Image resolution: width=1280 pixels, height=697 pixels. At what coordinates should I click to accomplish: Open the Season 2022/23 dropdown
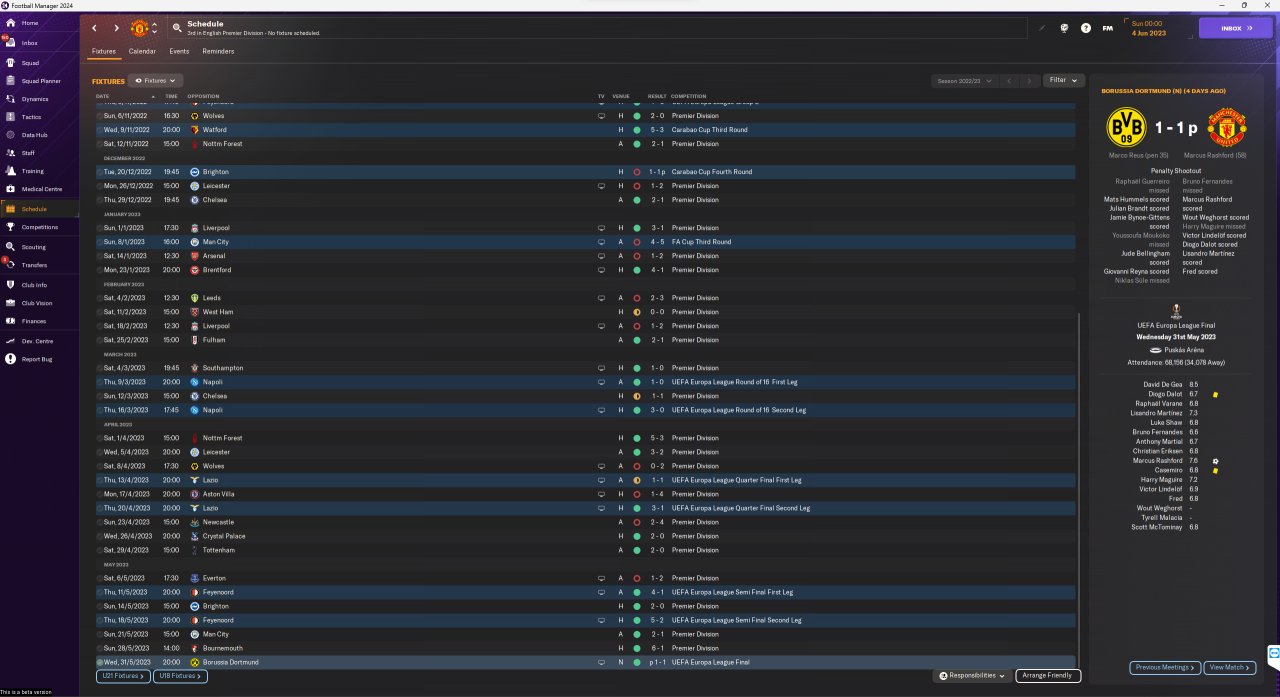[x=963, y=80]
